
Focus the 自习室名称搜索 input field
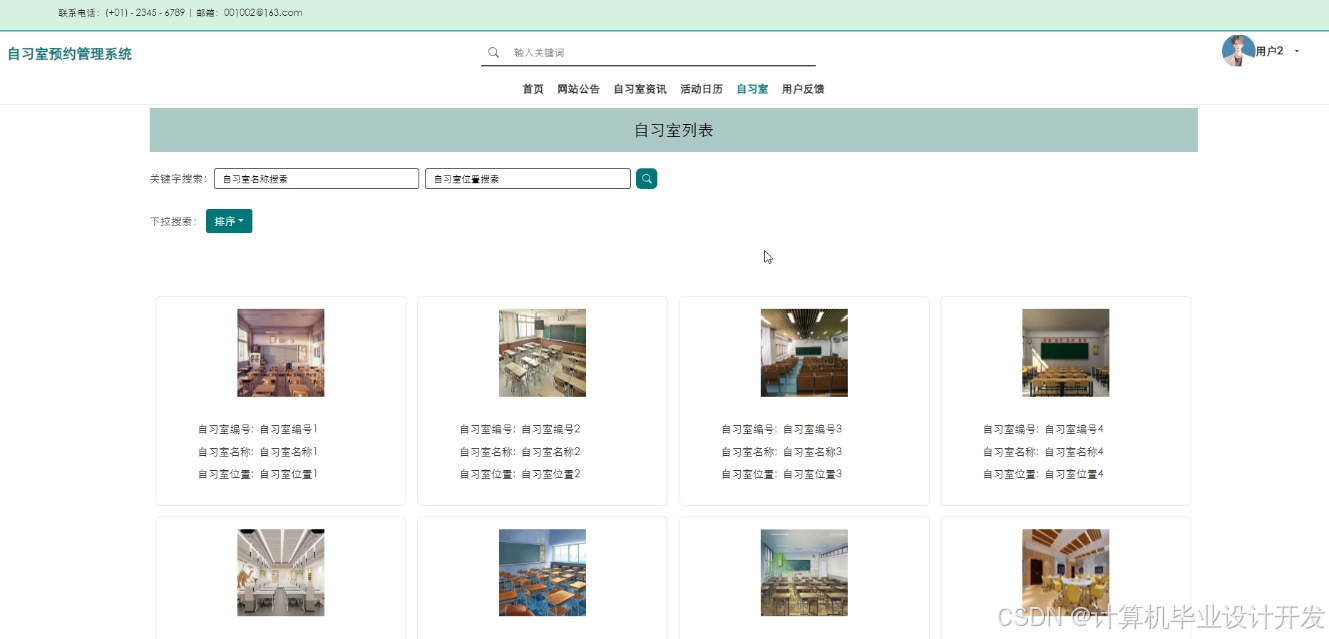pos(316,179)
